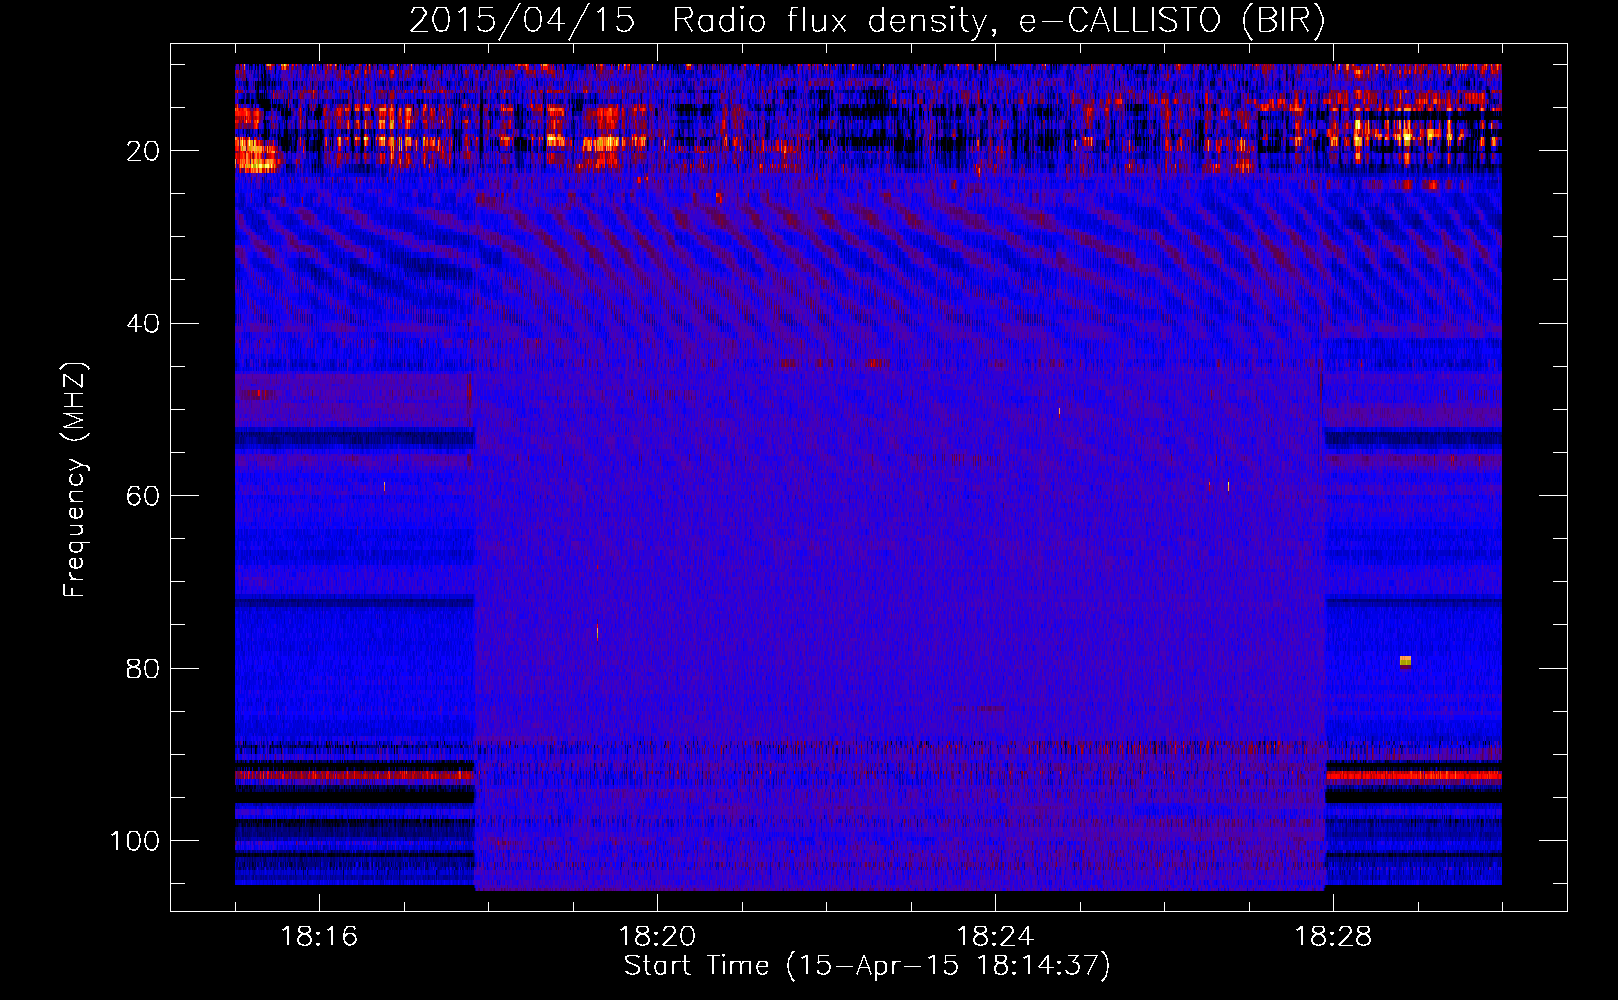Click the 60 MHz frequency tick label

click(143, 497)
